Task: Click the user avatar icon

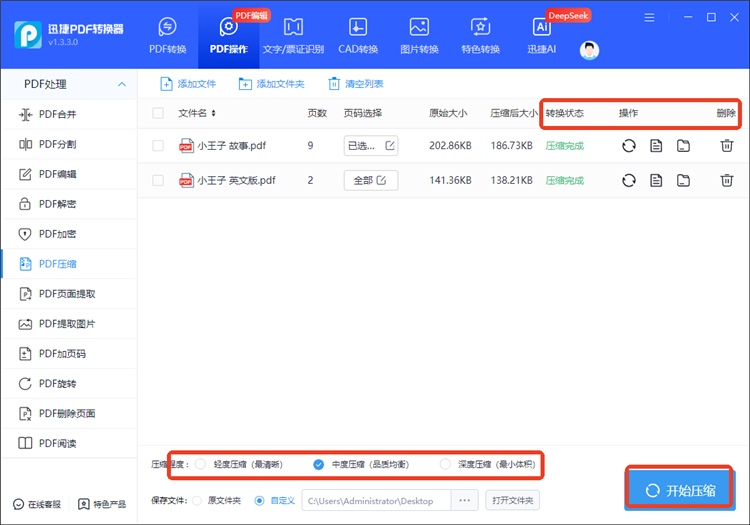Action: (589, 50)
